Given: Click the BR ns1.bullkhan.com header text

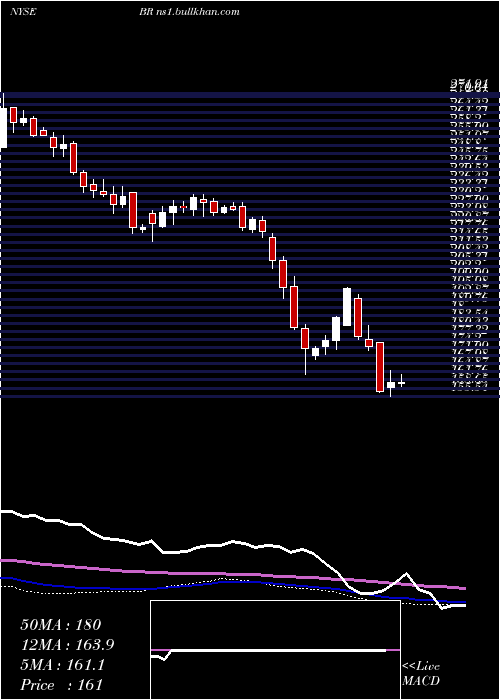Looking at the screenshot, I should coord(189,12).
